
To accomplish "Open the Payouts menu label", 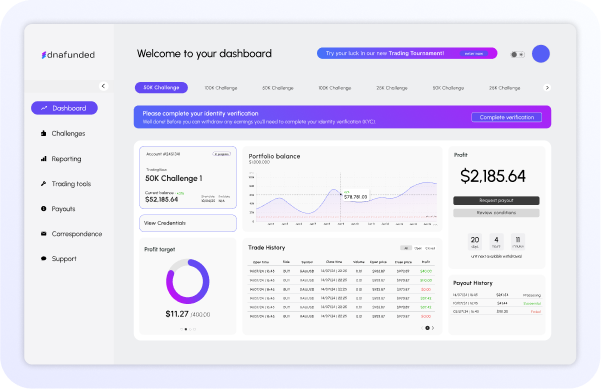I will click(x=63, y=208).
